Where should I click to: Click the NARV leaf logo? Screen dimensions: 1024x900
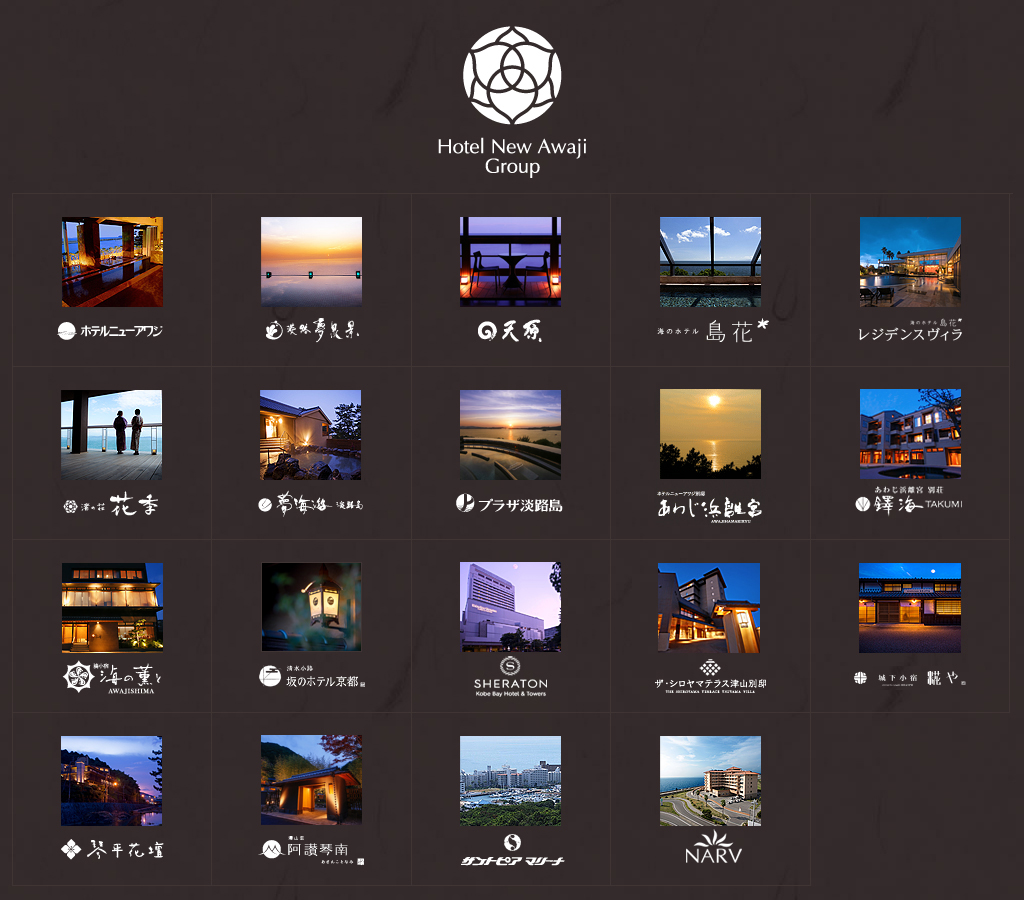click(x=713, y=848)
